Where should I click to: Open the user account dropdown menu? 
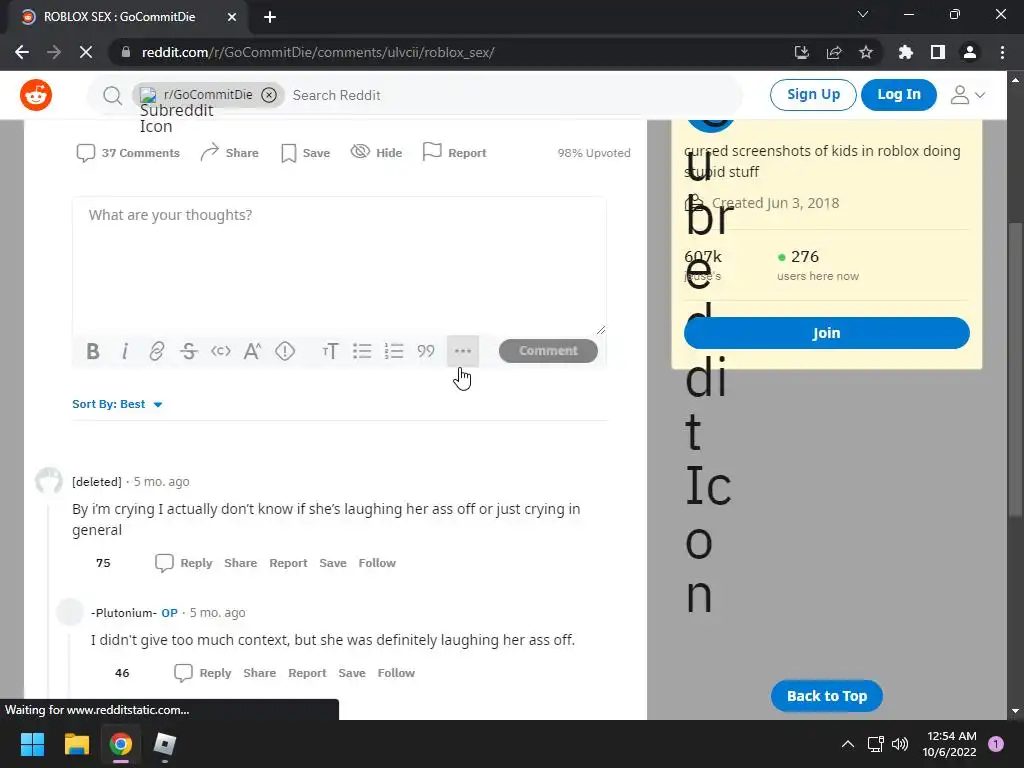[967, 95]
